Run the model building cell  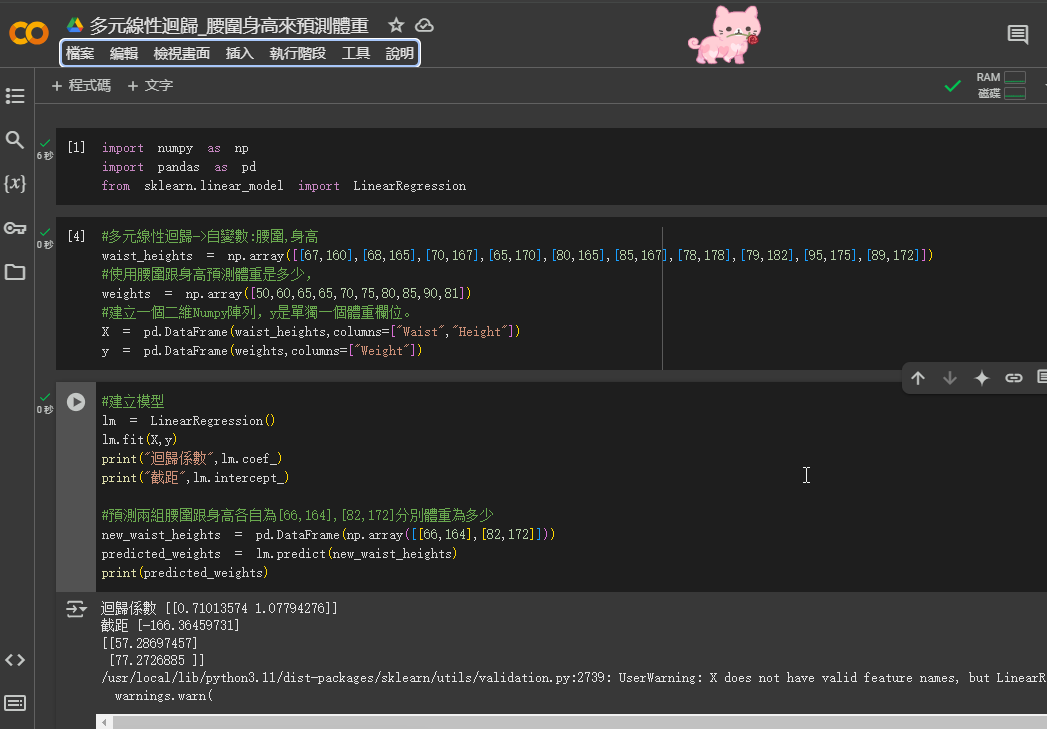[x=76, y=402]
